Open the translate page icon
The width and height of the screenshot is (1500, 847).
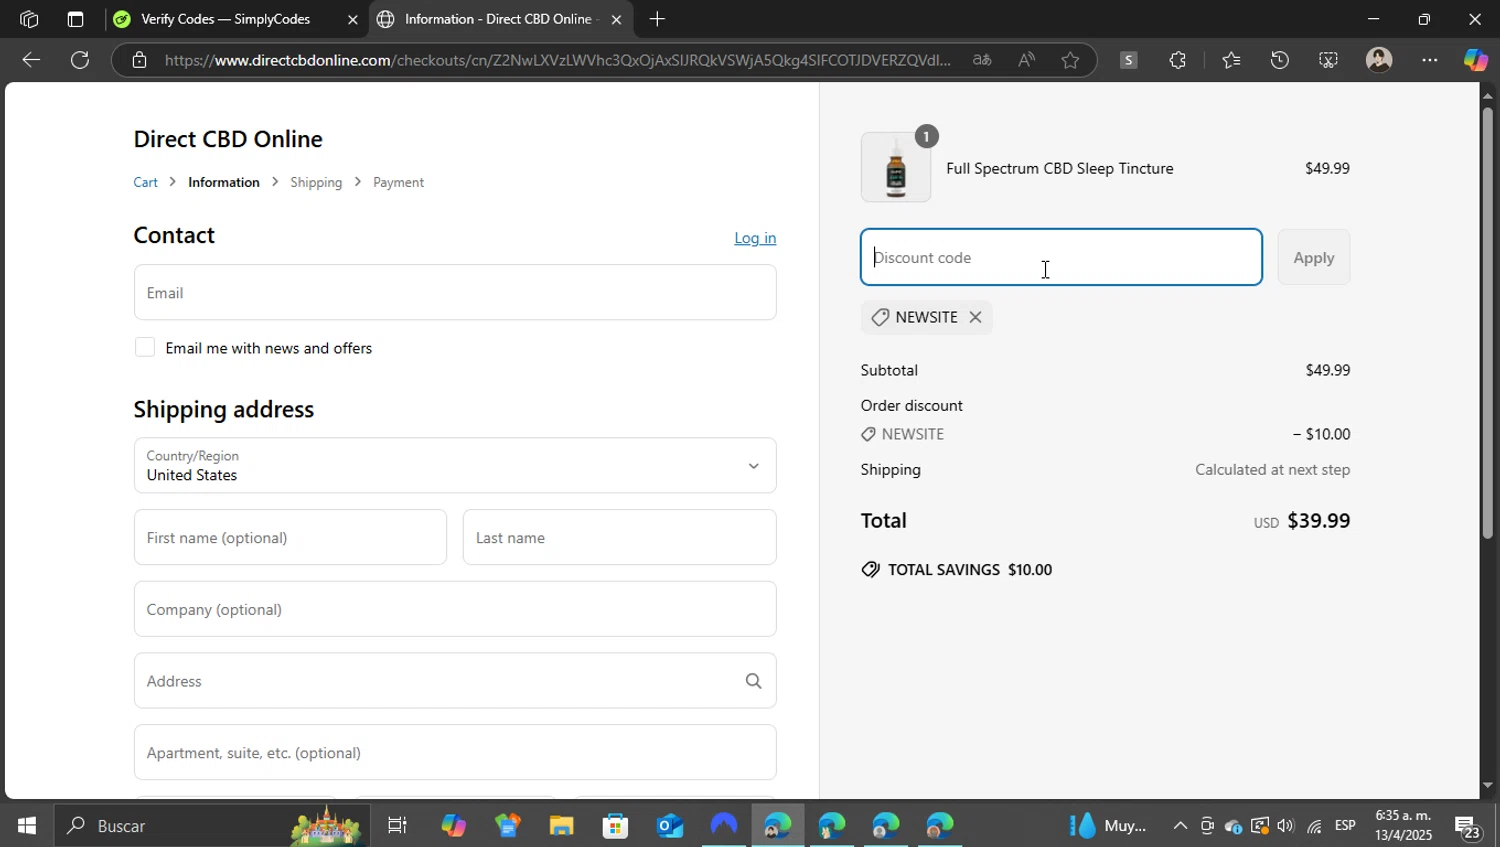[x=982, y=60]
